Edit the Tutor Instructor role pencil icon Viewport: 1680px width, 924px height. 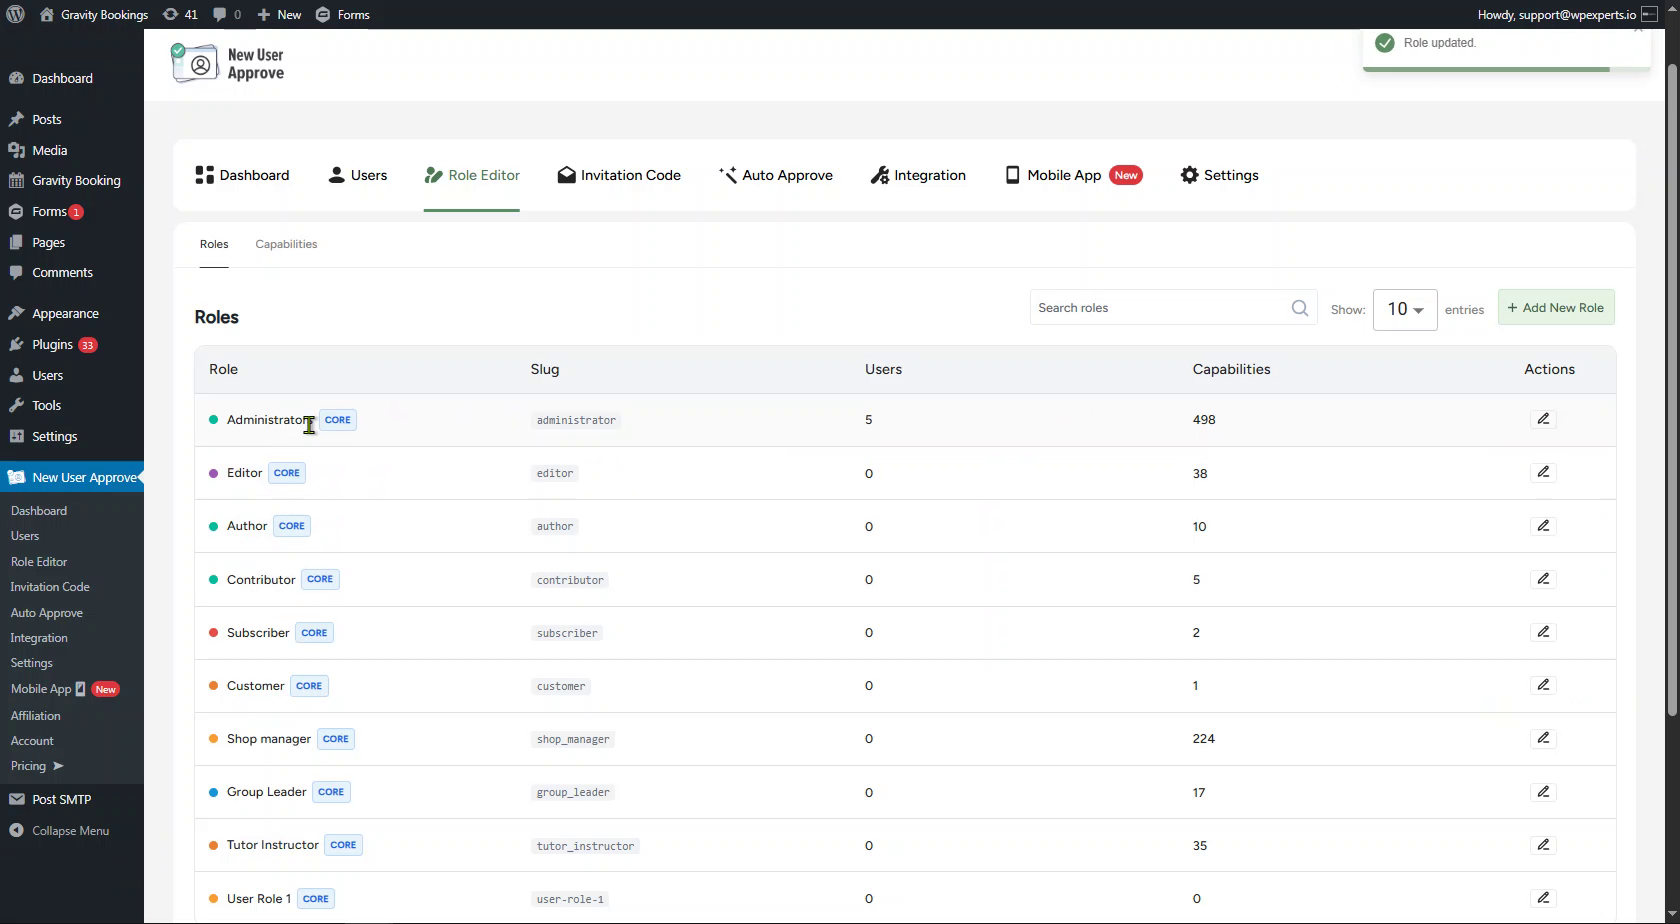pyautogui.click(x=1543, y=845)
